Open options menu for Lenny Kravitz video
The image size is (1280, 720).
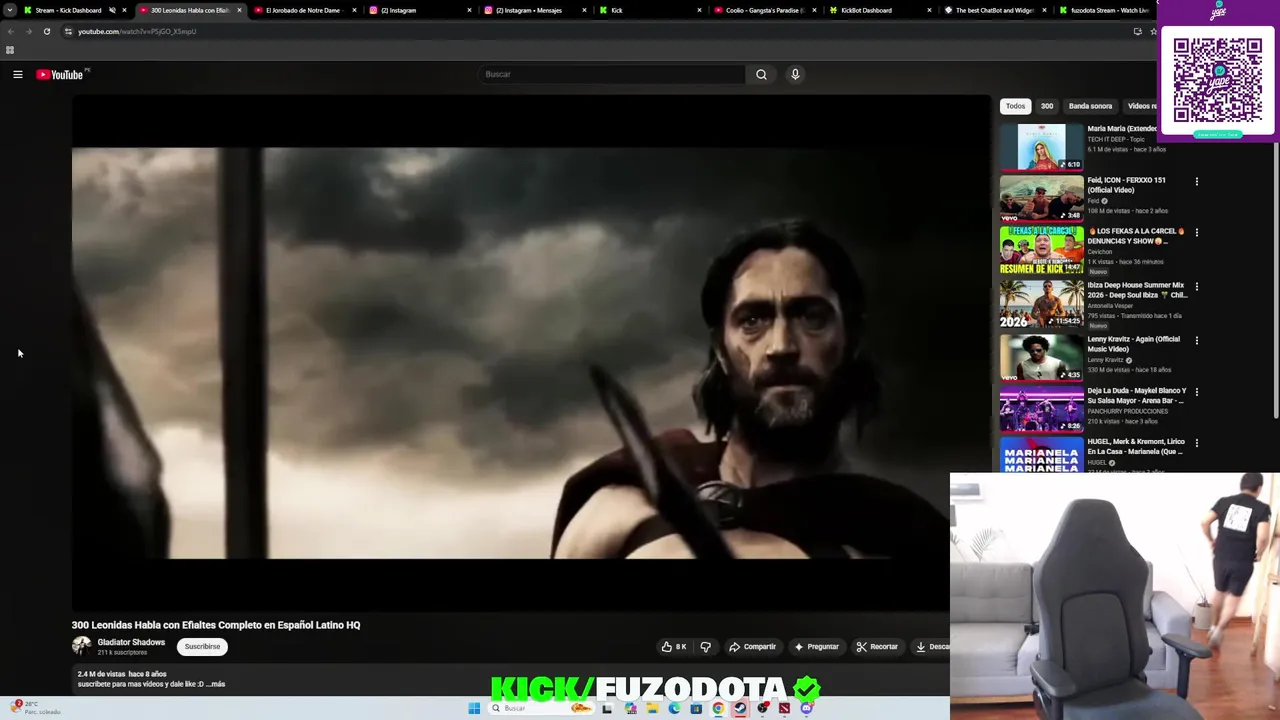click(1196, 340)
